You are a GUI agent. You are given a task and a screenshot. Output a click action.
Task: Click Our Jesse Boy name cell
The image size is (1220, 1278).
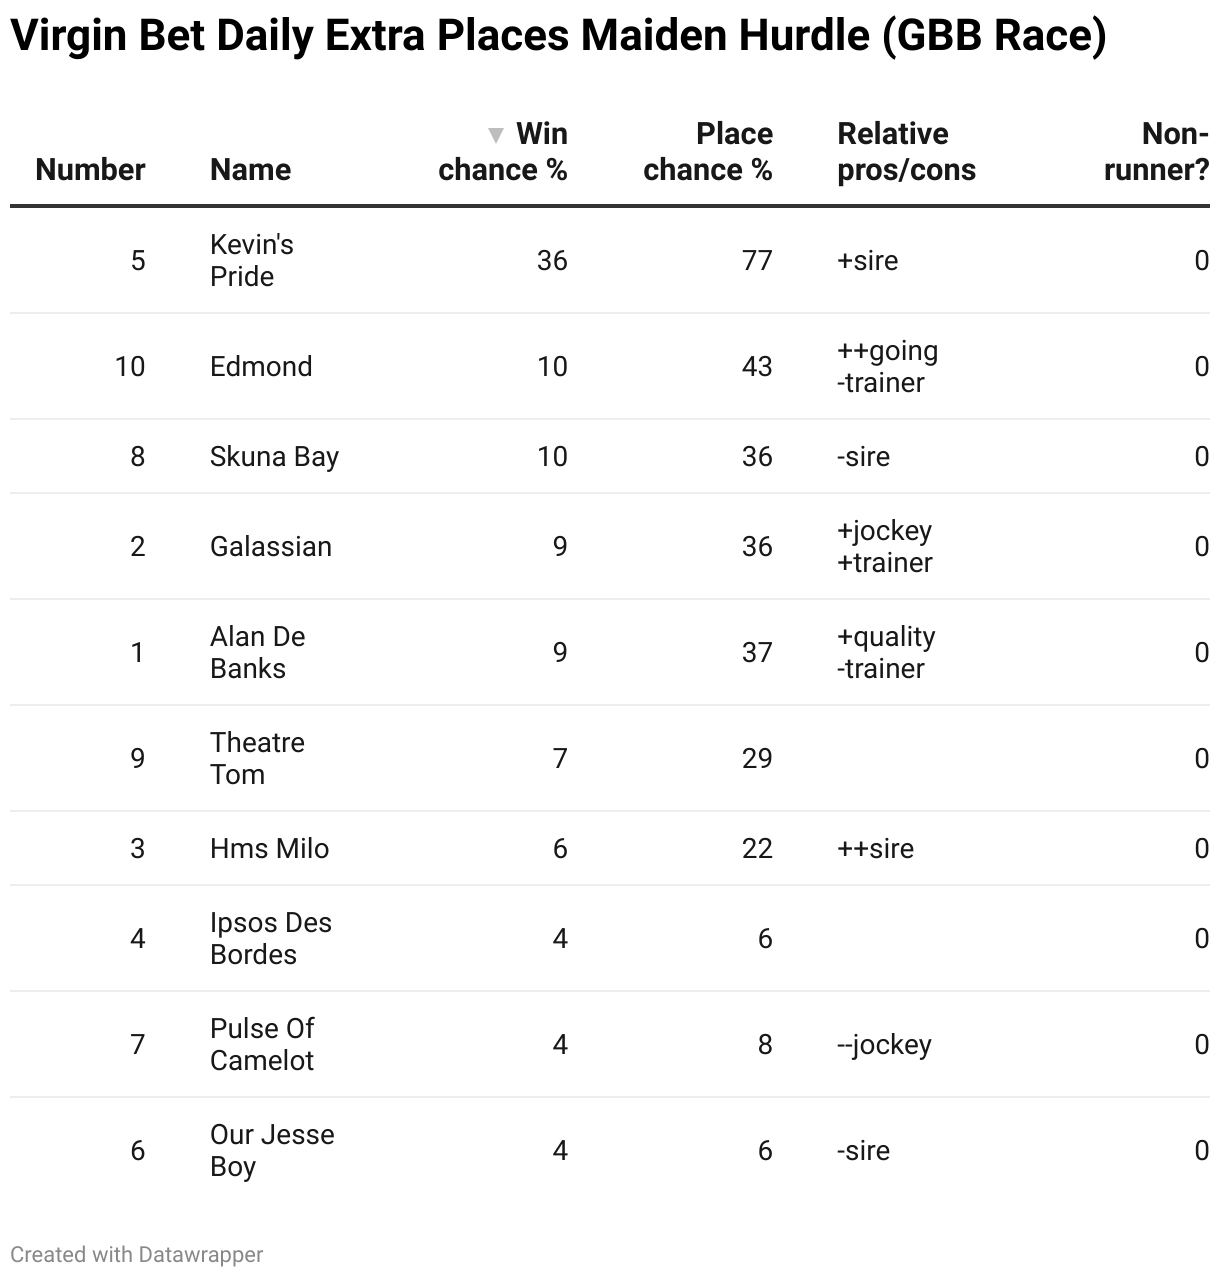pos(272,1150)
